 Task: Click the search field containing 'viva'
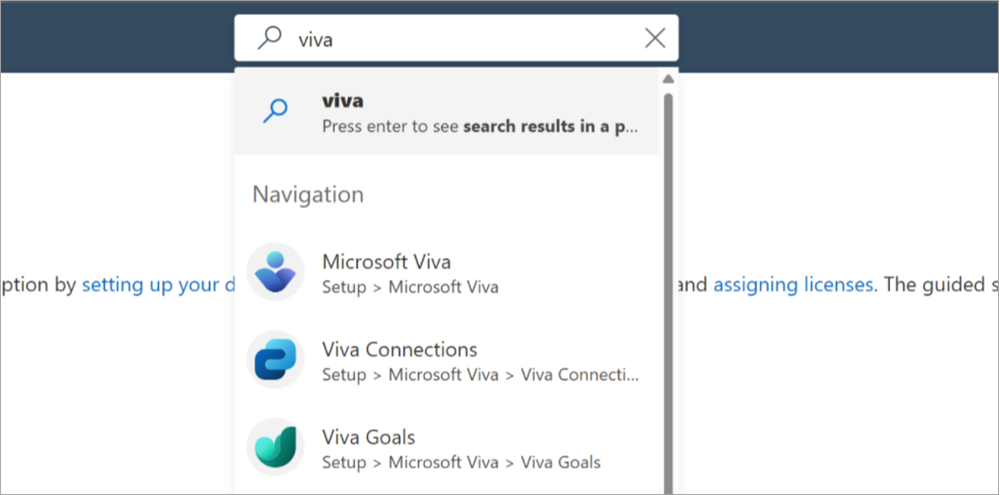pos(456,38)
